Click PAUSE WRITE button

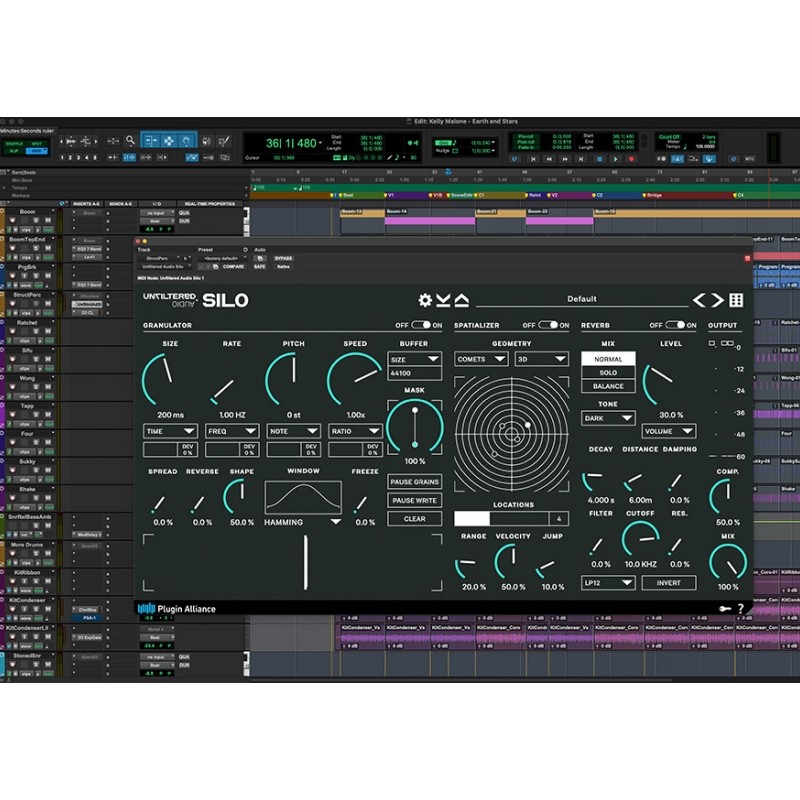click(414, 501)
